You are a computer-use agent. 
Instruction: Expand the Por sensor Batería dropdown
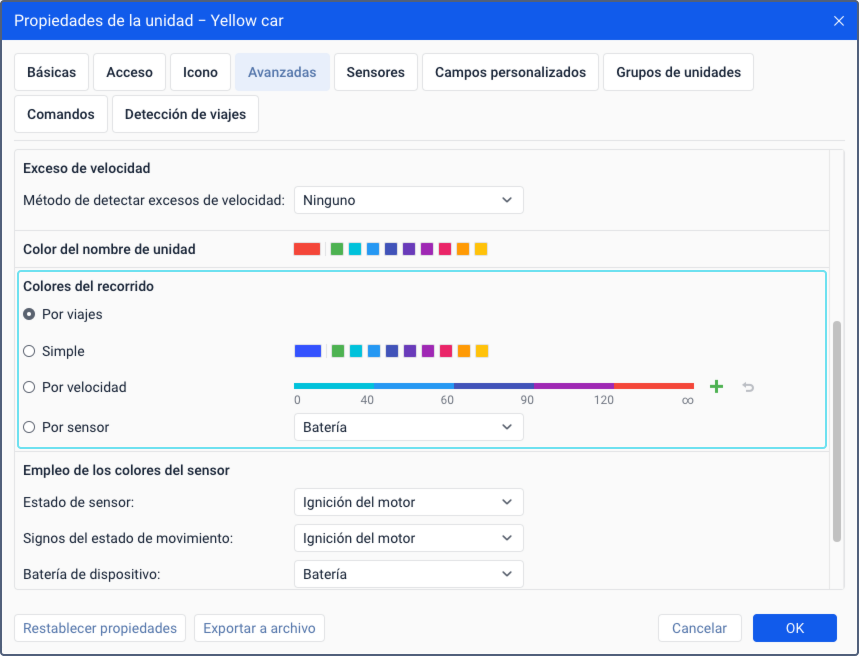(x=409, y=427)
